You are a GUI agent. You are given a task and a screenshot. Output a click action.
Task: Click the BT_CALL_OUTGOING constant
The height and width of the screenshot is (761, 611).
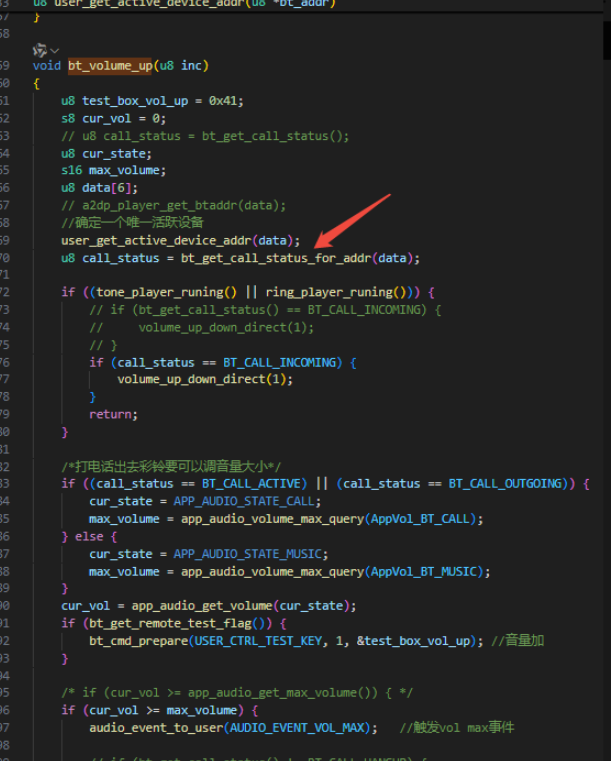coord(505,483)
